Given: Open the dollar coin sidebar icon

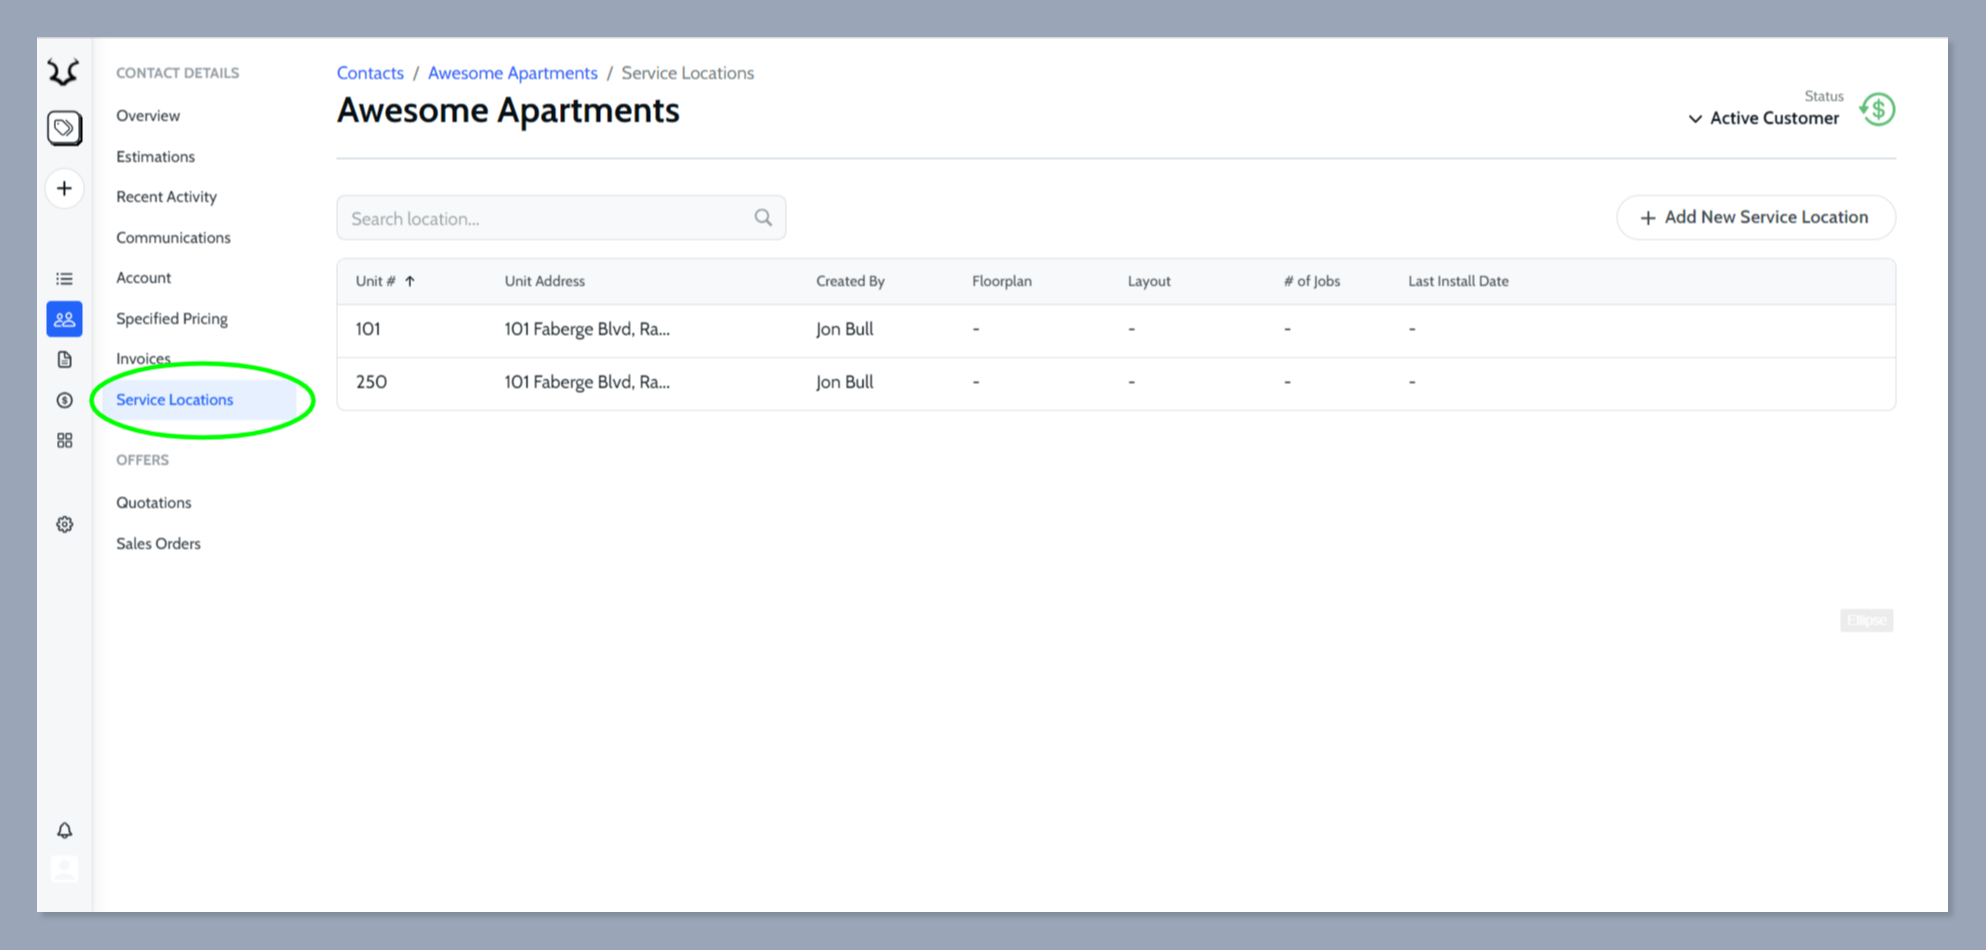Looking at the screenshot, I should pos(64,400).
